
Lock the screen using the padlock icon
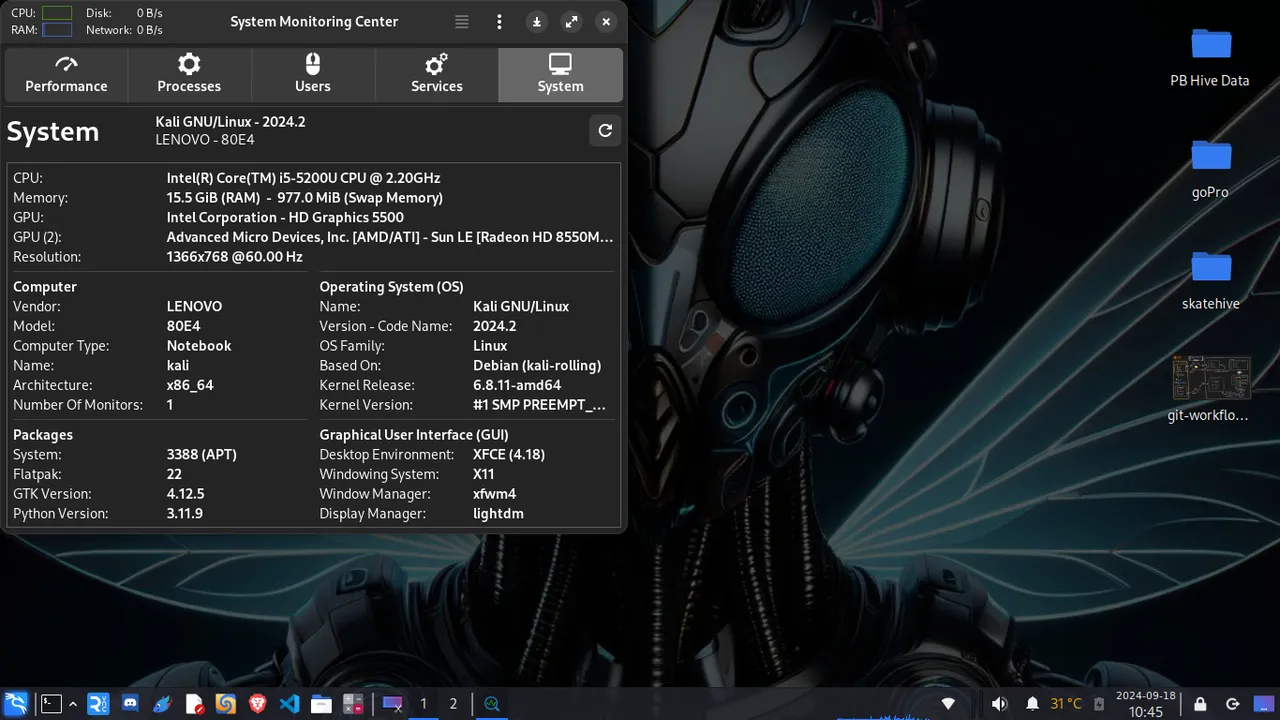(1201, 704)
